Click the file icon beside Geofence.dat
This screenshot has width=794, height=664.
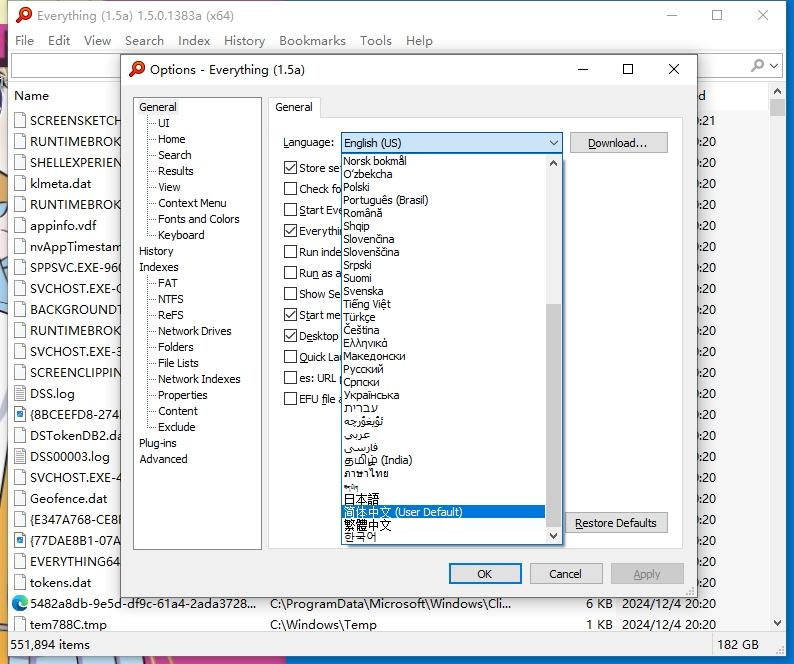tap(20, 498)
